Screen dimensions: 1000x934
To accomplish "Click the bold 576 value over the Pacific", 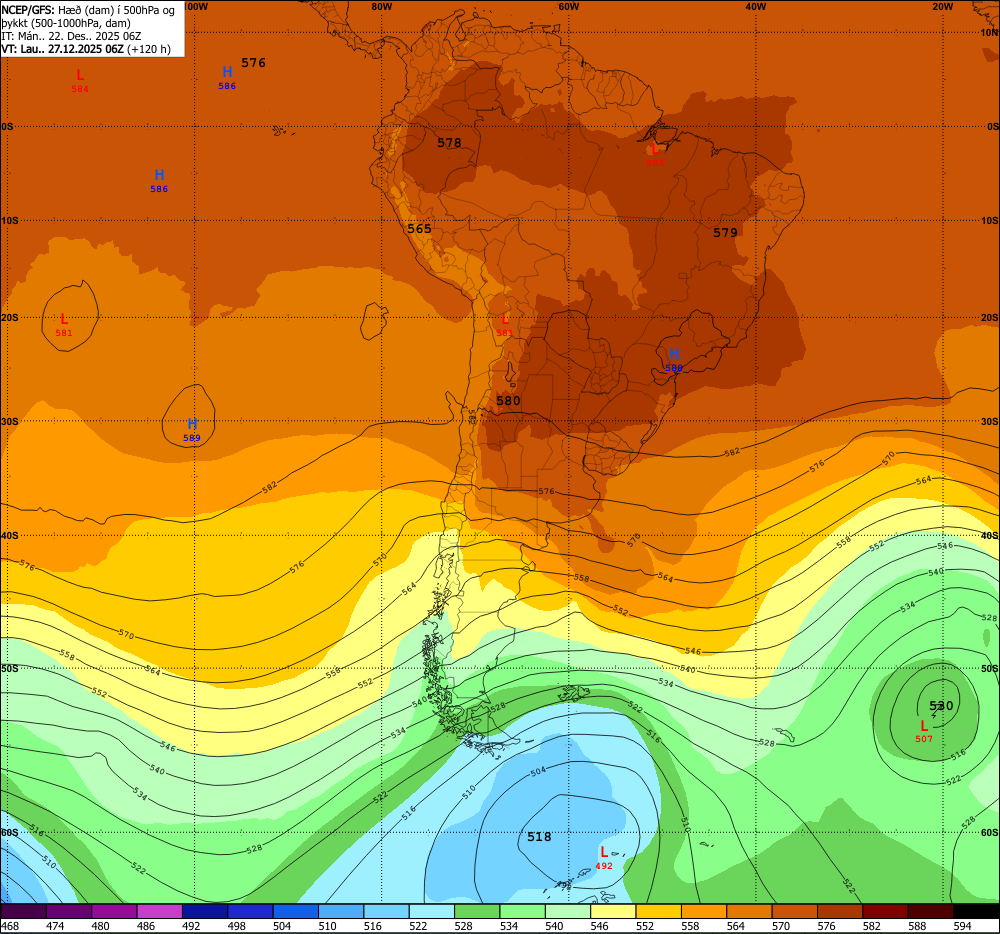I will click(253, 62).
